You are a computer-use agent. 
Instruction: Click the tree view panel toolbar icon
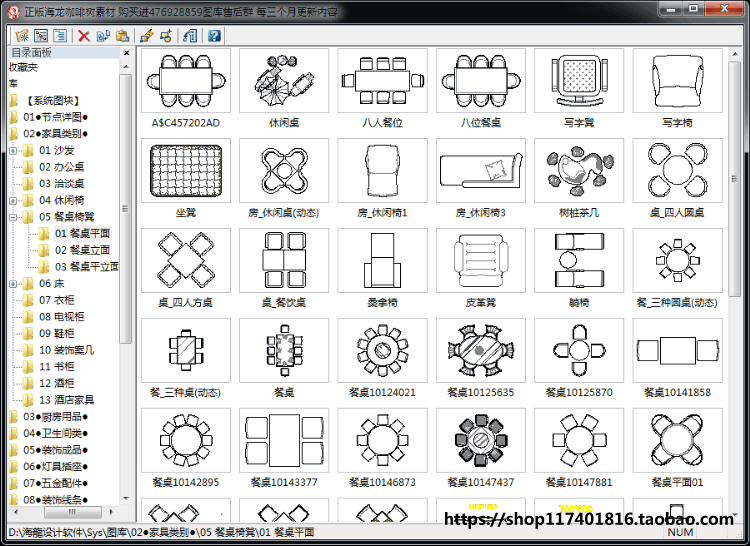tap(41, 35)
